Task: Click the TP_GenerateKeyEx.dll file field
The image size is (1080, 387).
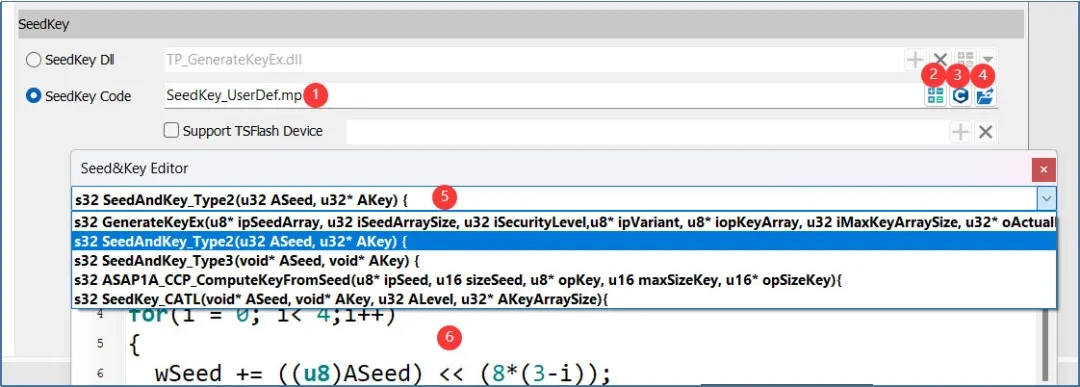Action: (x=532, y=60)
